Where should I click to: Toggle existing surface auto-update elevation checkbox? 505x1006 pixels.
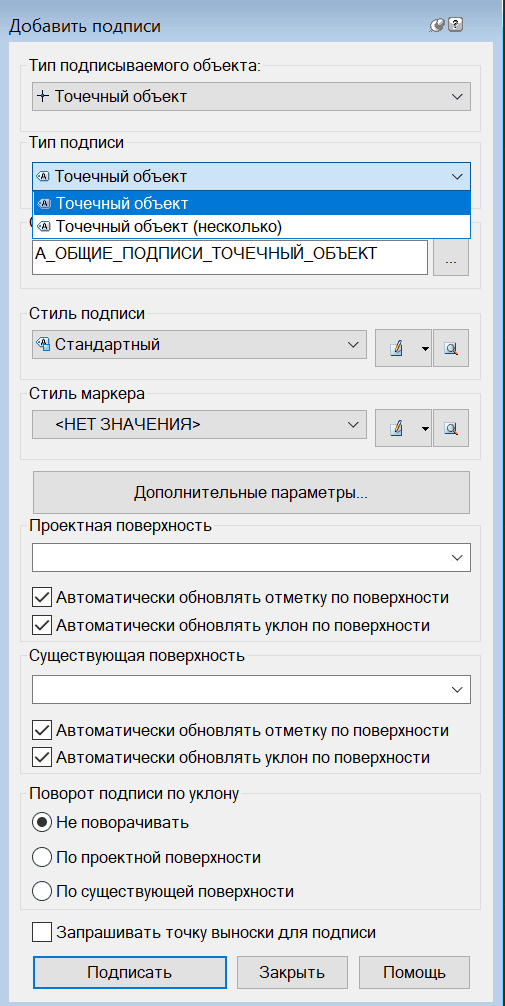[x=42, y=730]
